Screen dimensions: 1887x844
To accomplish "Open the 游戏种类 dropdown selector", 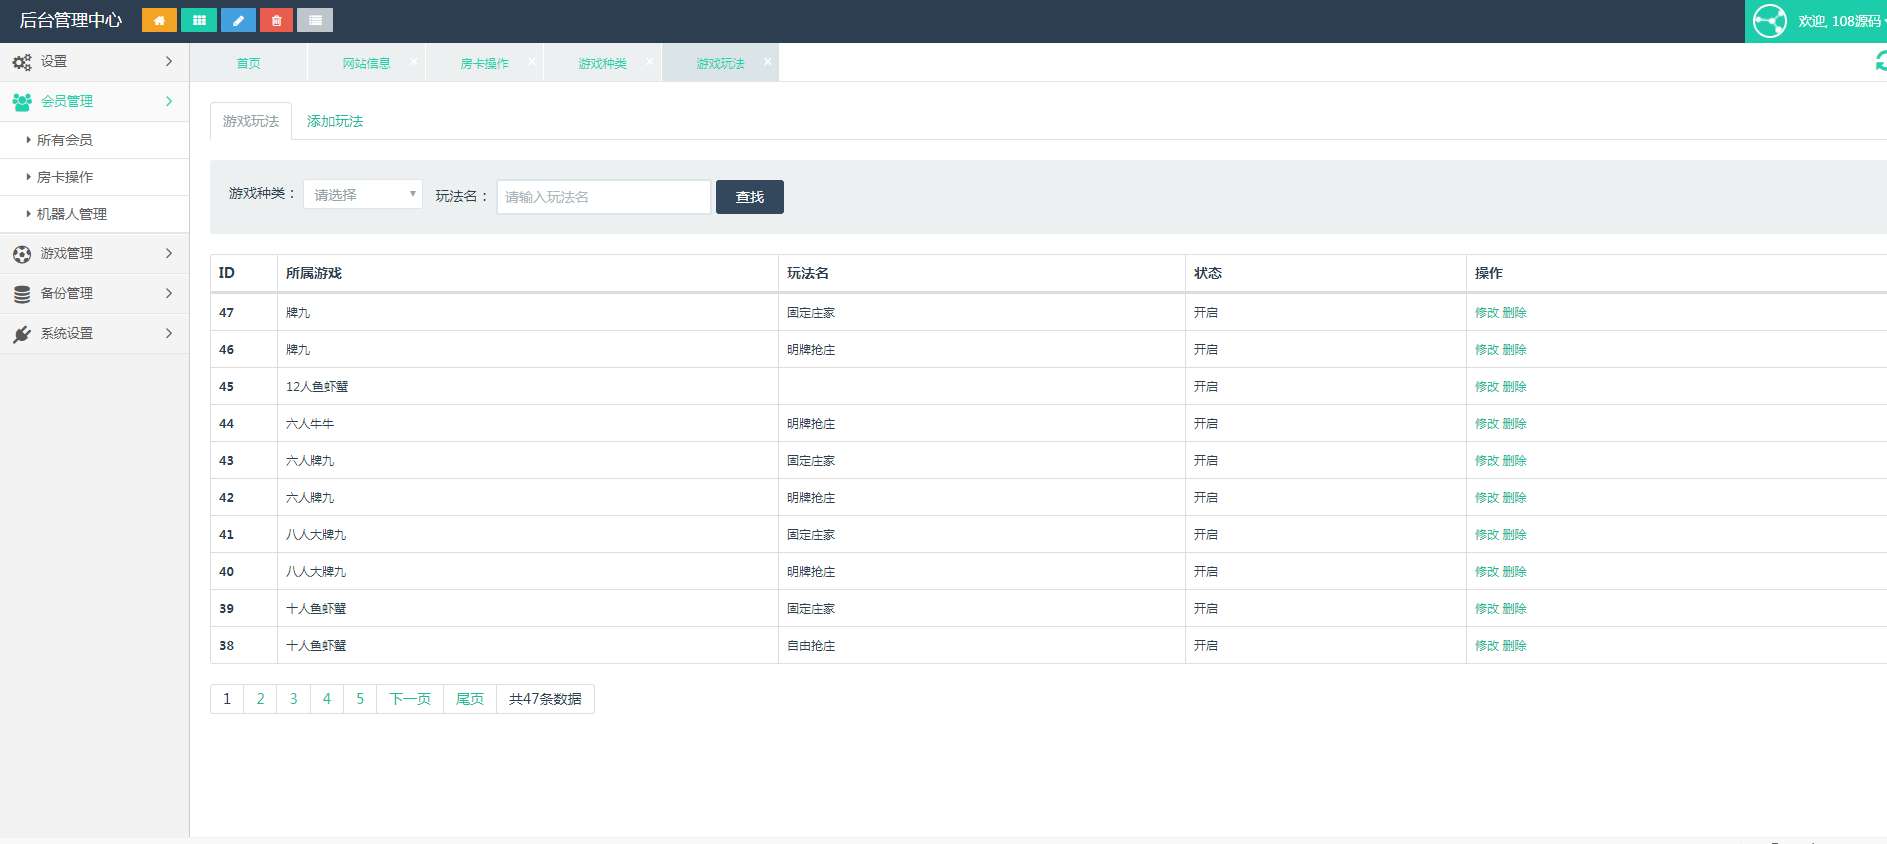I will click(362, 195).
